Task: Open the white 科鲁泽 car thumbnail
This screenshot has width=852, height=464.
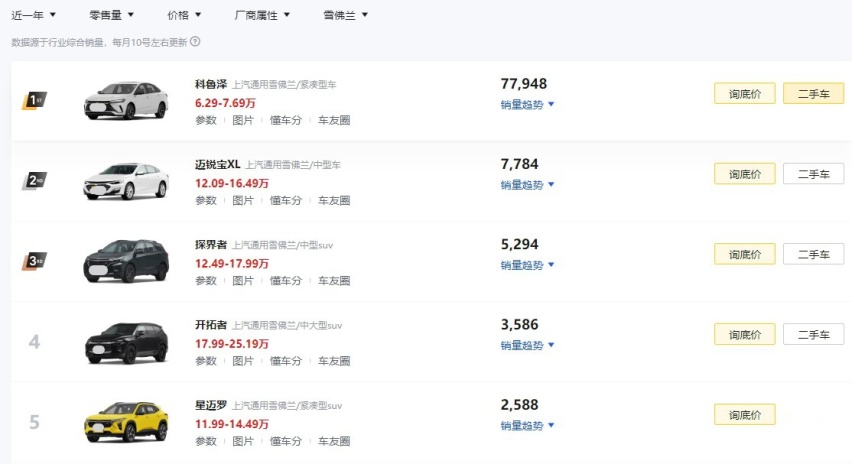Action: [x=126, y=100]
